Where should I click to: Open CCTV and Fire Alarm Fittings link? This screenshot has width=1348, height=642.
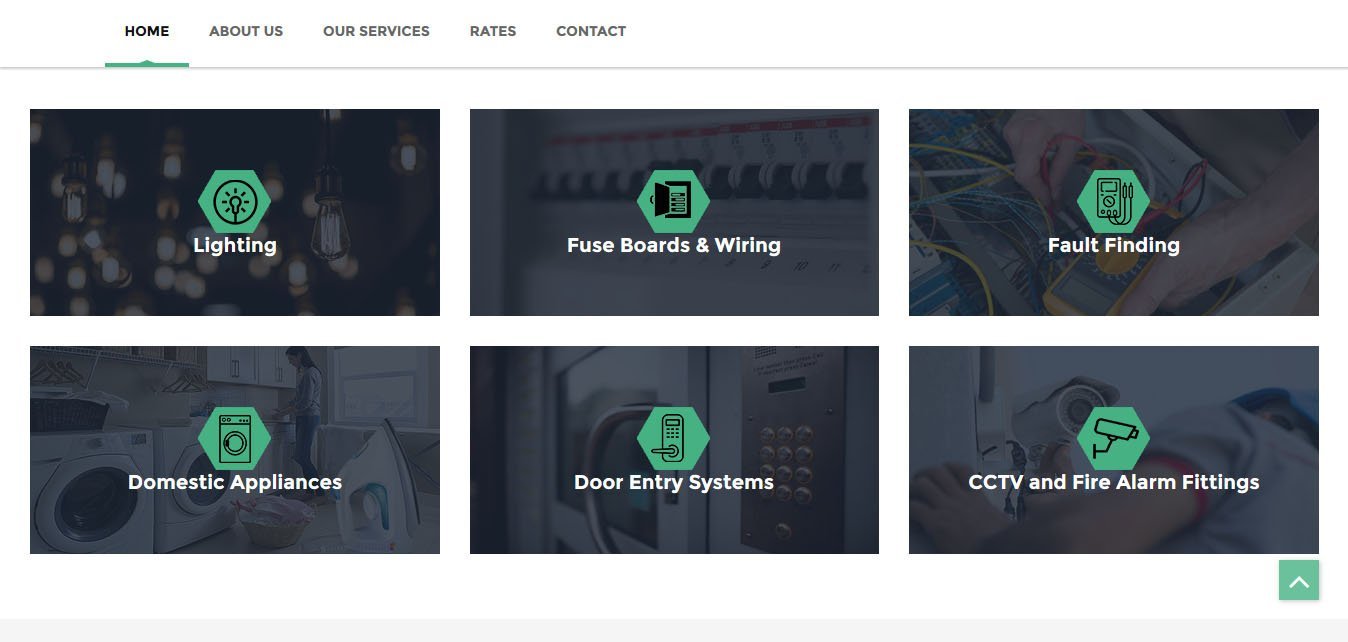click(x=1114, y=482)
